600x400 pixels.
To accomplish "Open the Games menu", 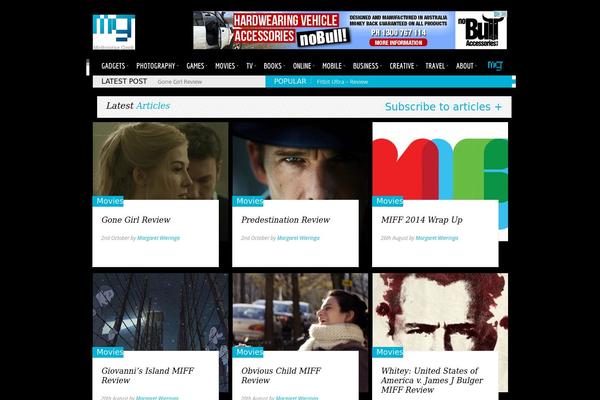I will pyautogui.click(x=196, y=66).
